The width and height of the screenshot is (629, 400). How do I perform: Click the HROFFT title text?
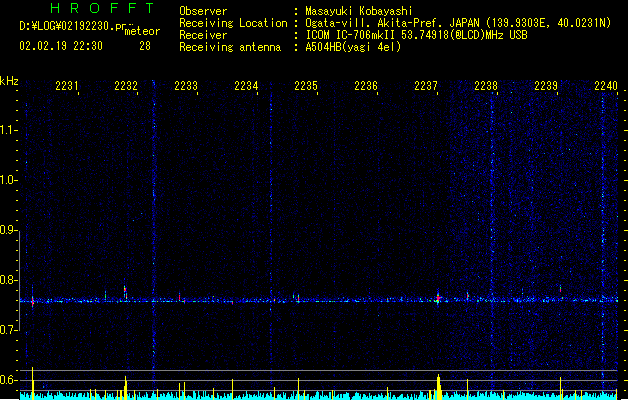pos(103,8)
